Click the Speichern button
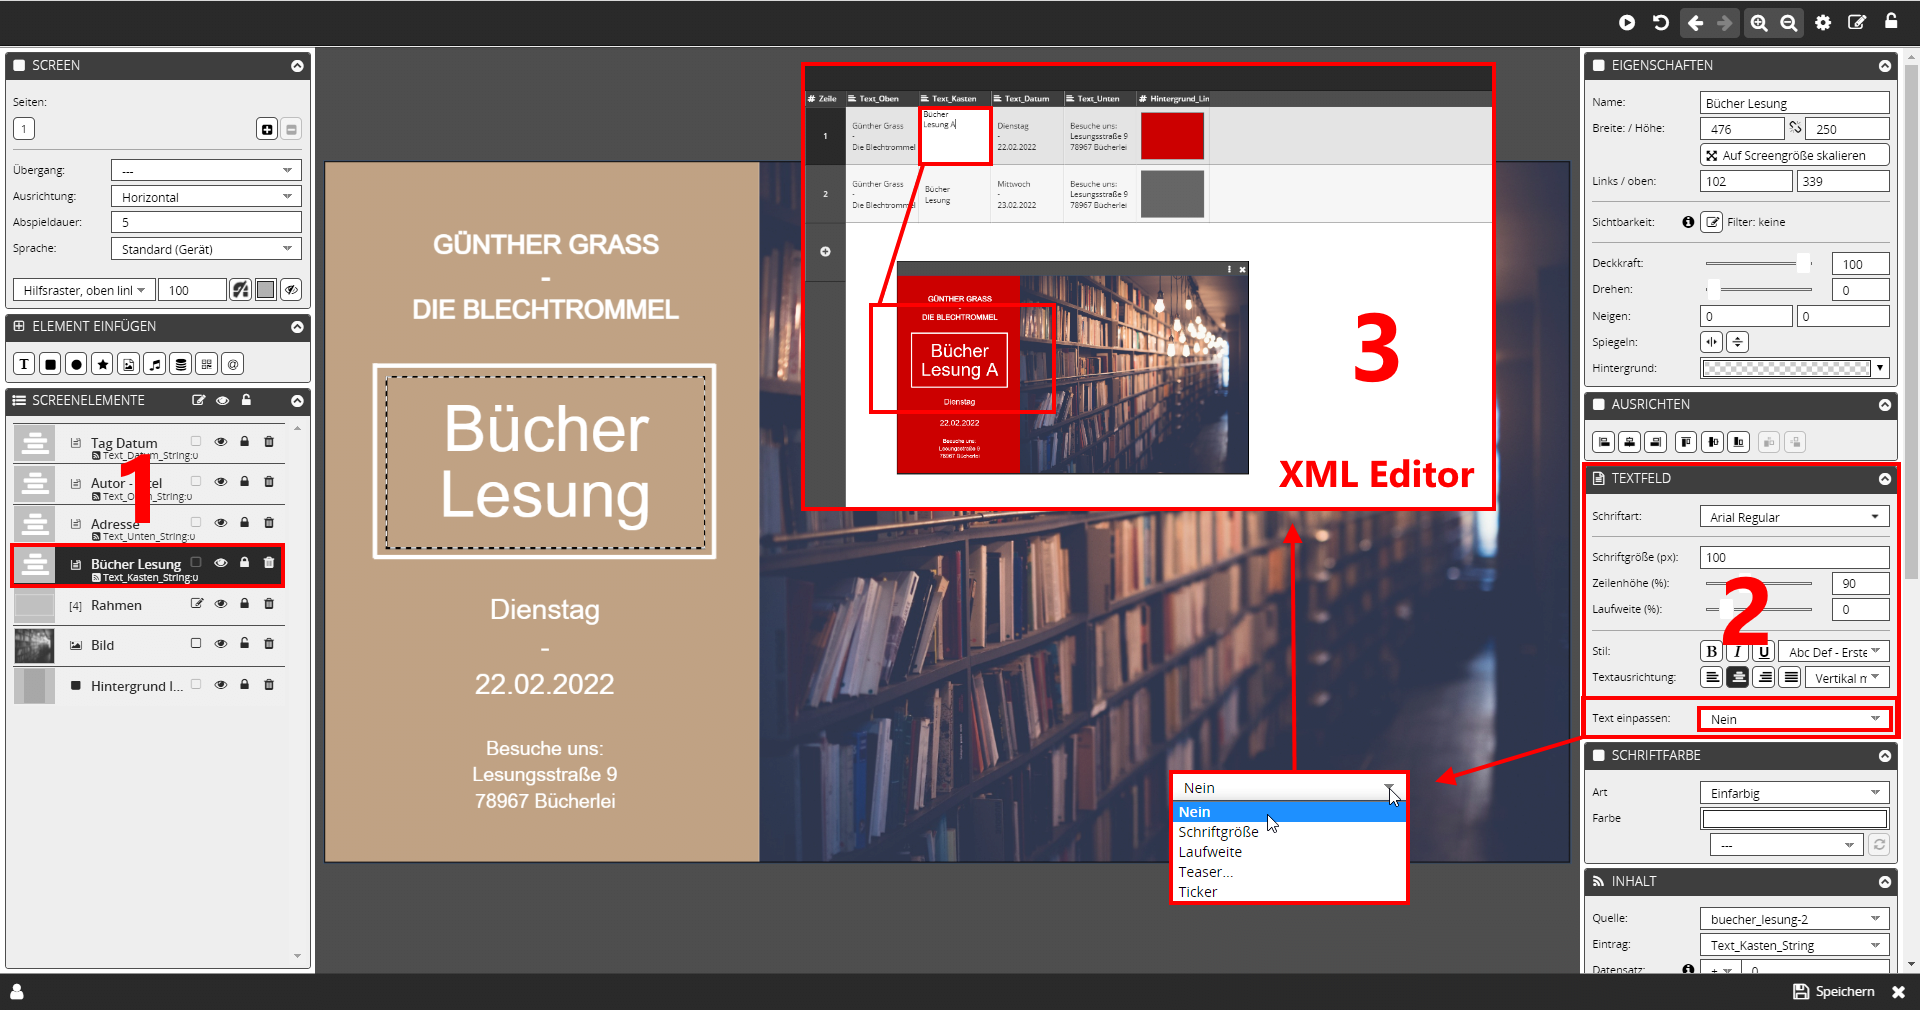The width and height of the screenshot is (1920, 1010). [x=1834, y=991]
